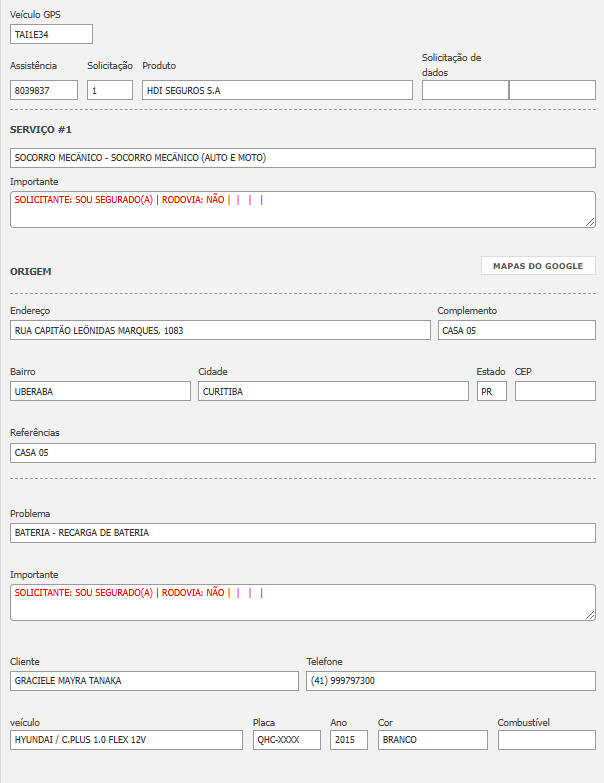Focus the Cidade field showing Curitiba
The height and width of the screenshot is (783, 604).
click(x=333, y=391)
